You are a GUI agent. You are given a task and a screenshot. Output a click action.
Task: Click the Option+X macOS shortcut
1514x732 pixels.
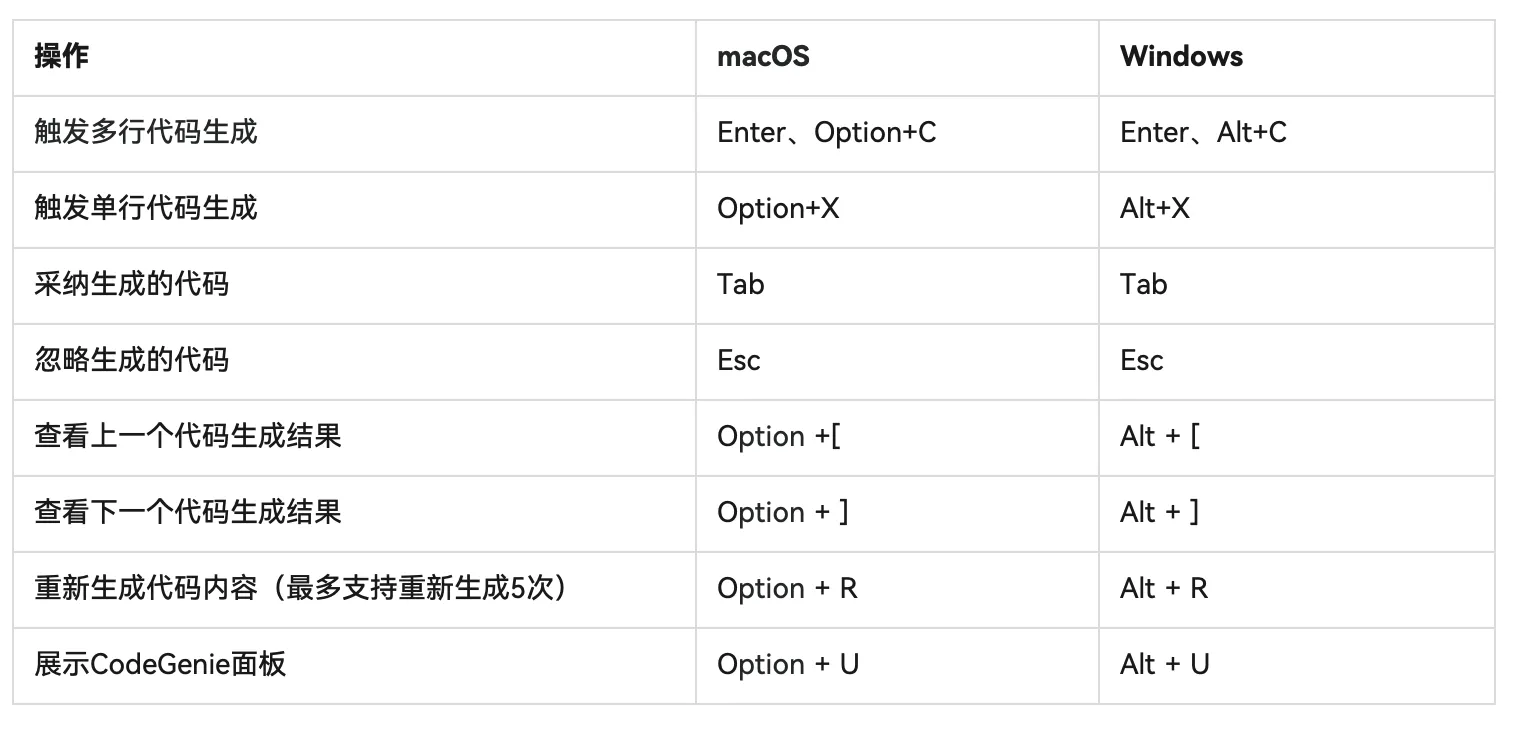click(778, 208)
